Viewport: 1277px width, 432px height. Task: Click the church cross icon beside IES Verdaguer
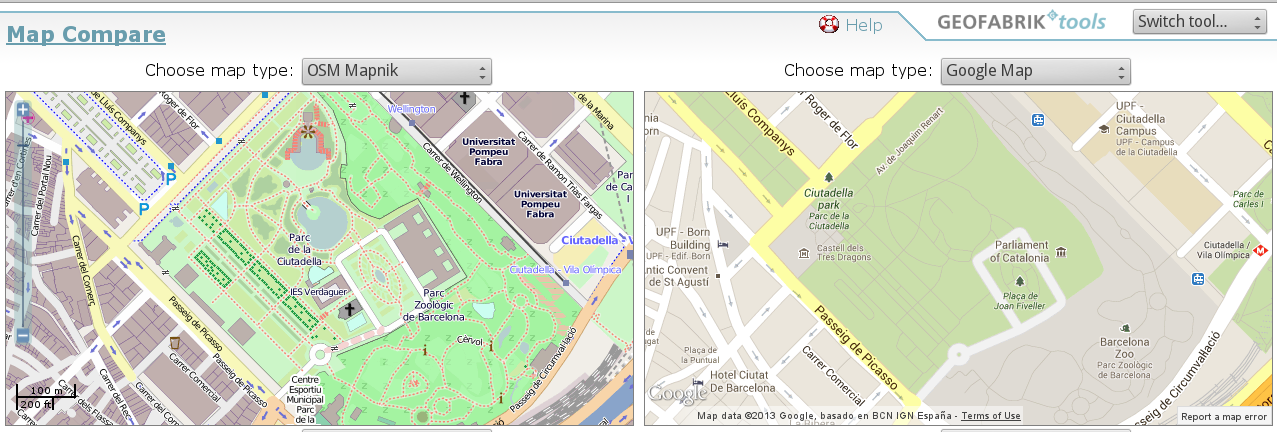(350, 311)
